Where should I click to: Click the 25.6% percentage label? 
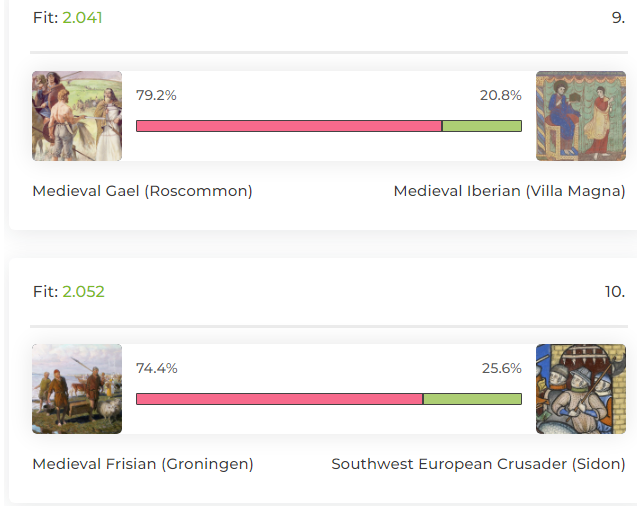[502, 368]
